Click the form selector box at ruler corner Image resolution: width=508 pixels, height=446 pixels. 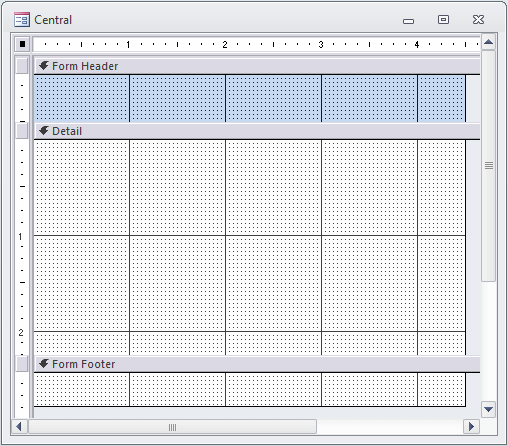(x=22, y=44)
